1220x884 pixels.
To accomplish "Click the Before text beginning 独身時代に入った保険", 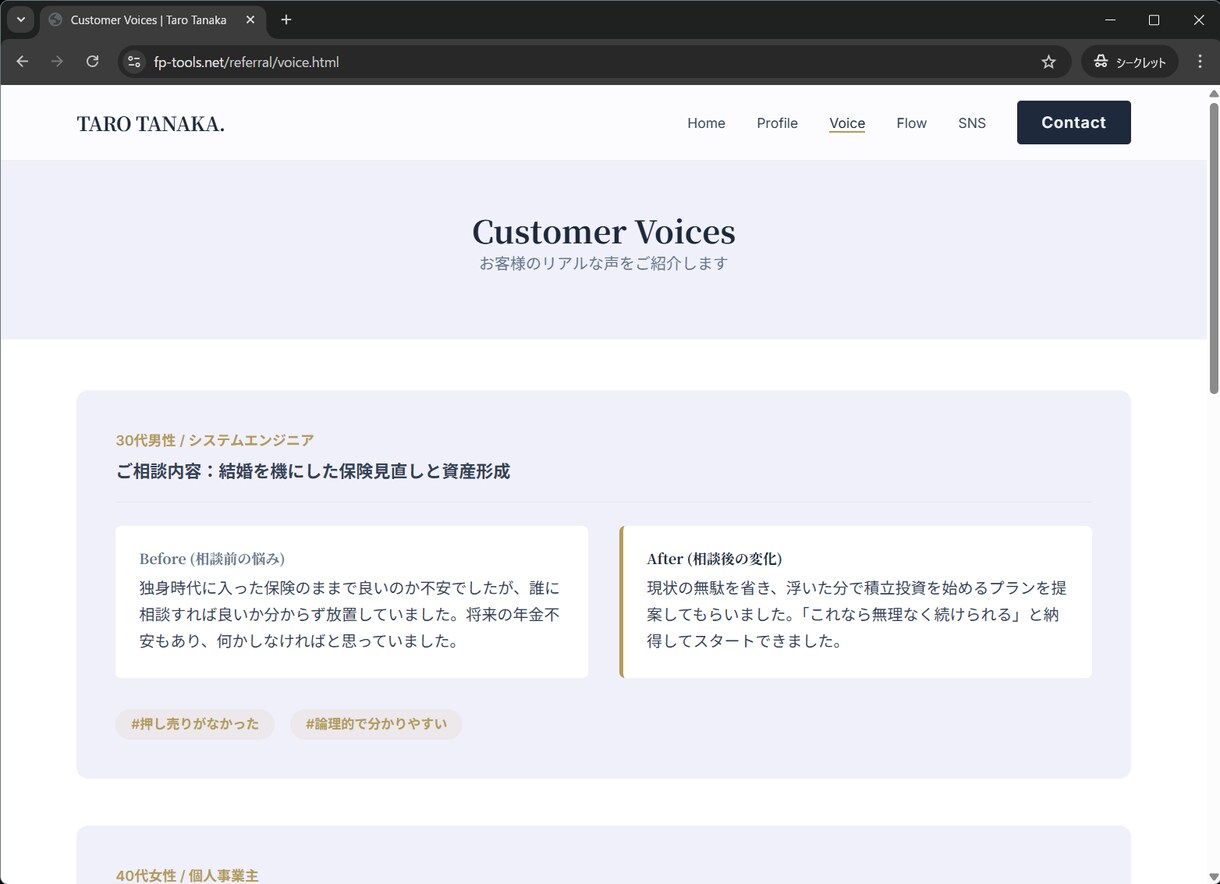I will pyautogui.click(x=350, y=615).
